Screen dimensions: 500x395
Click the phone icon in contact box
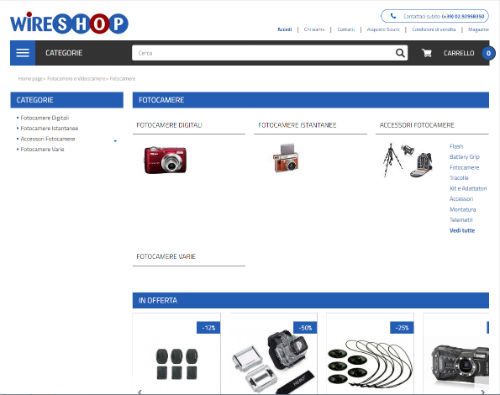[393, 16]
